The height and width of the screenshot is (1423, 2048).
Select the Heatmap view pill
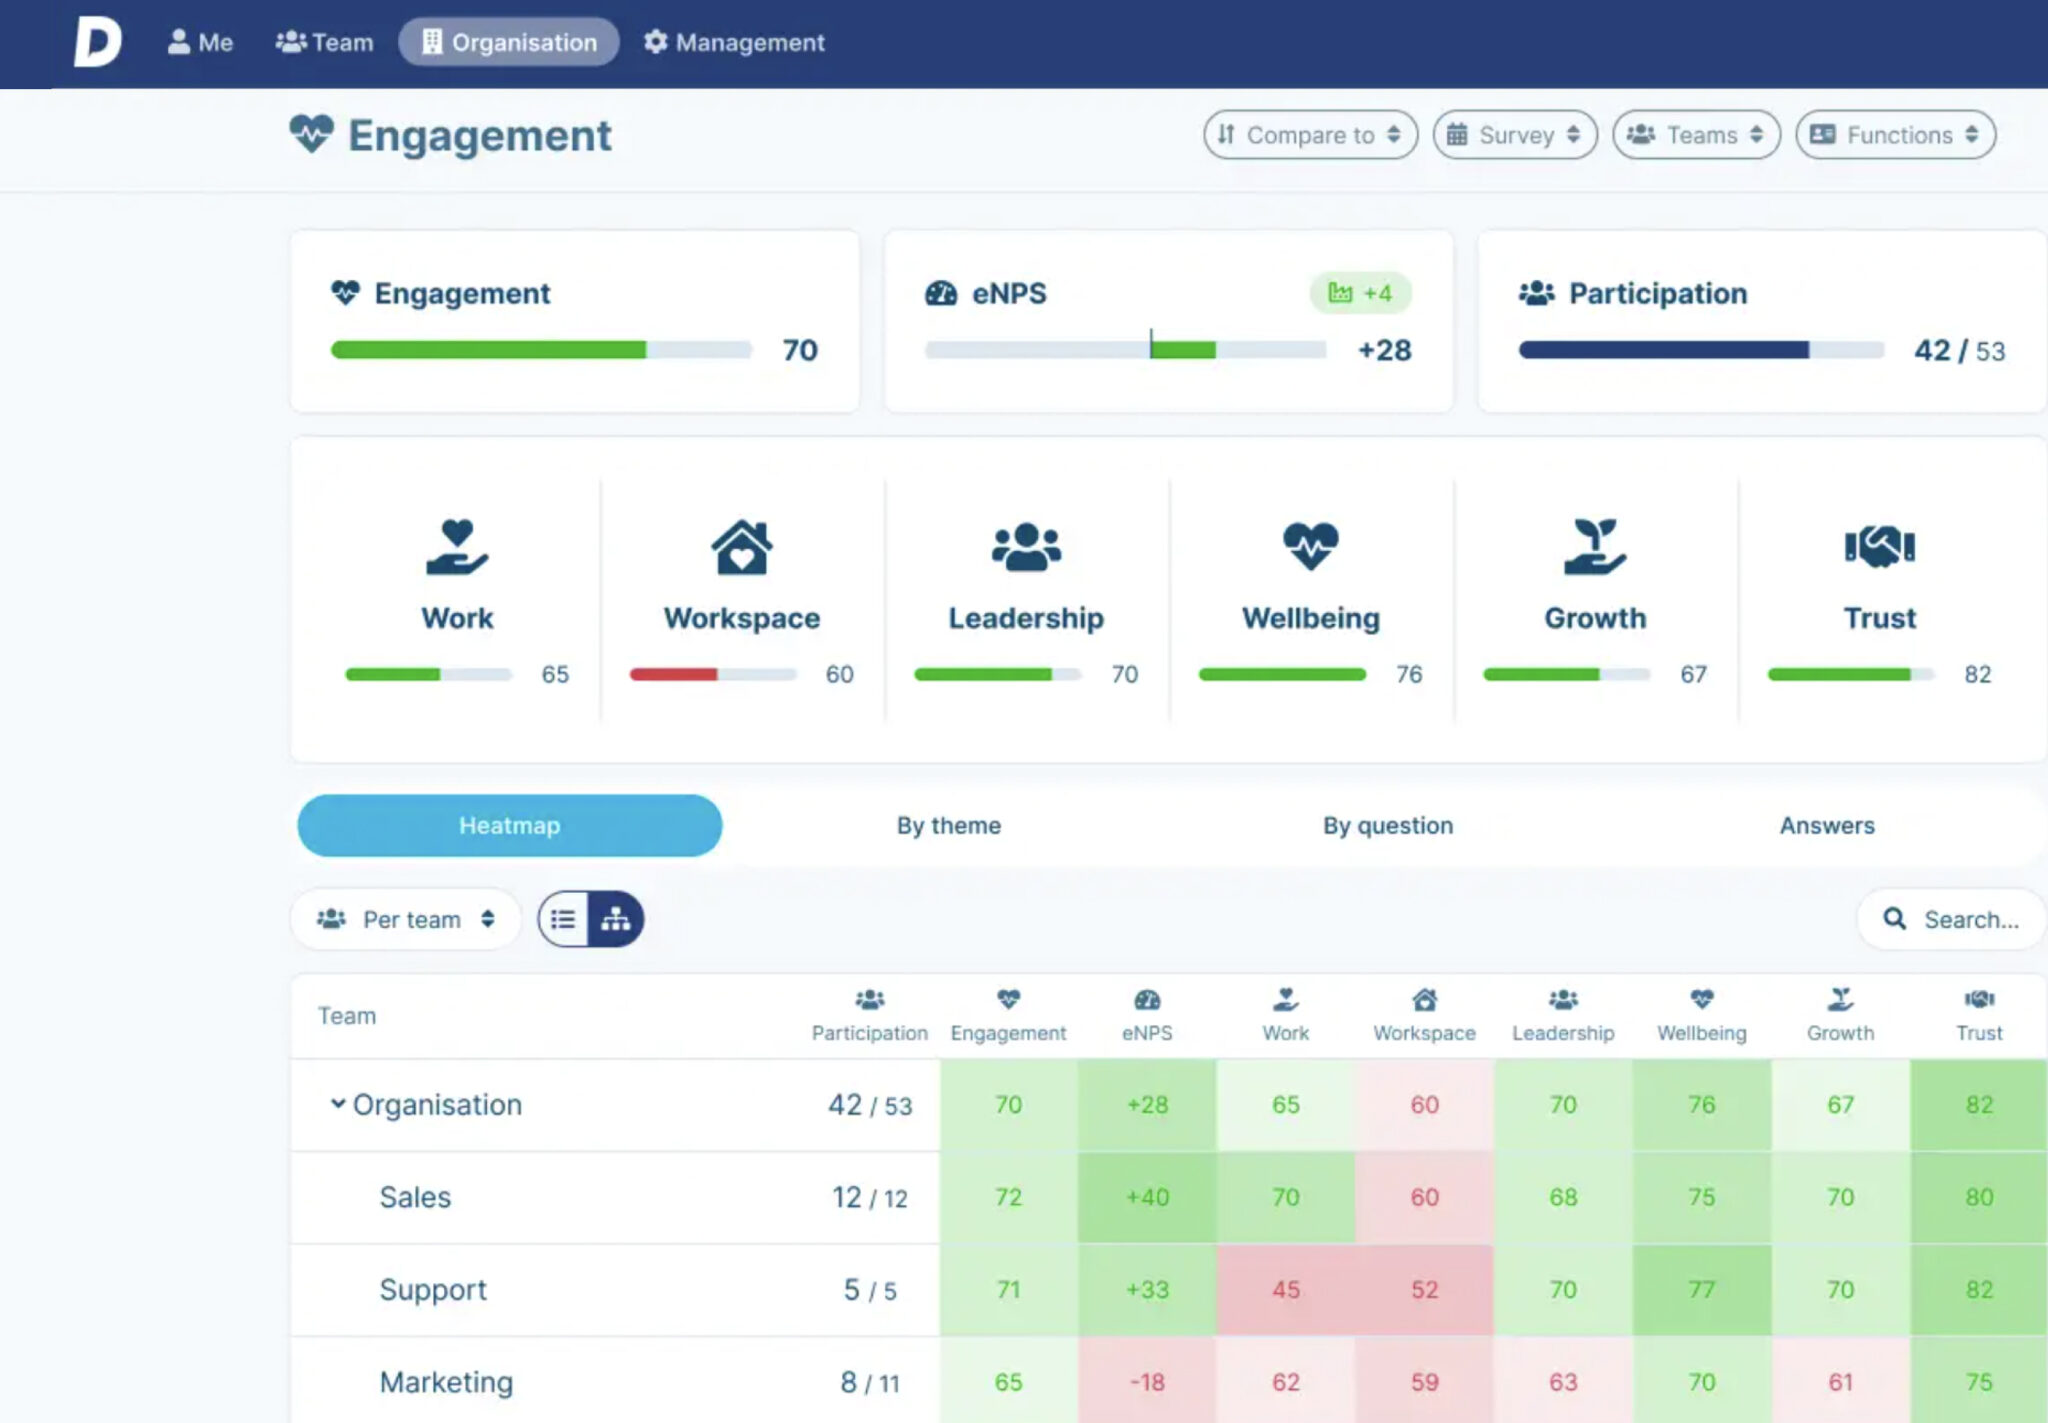[x=509, y=826]
